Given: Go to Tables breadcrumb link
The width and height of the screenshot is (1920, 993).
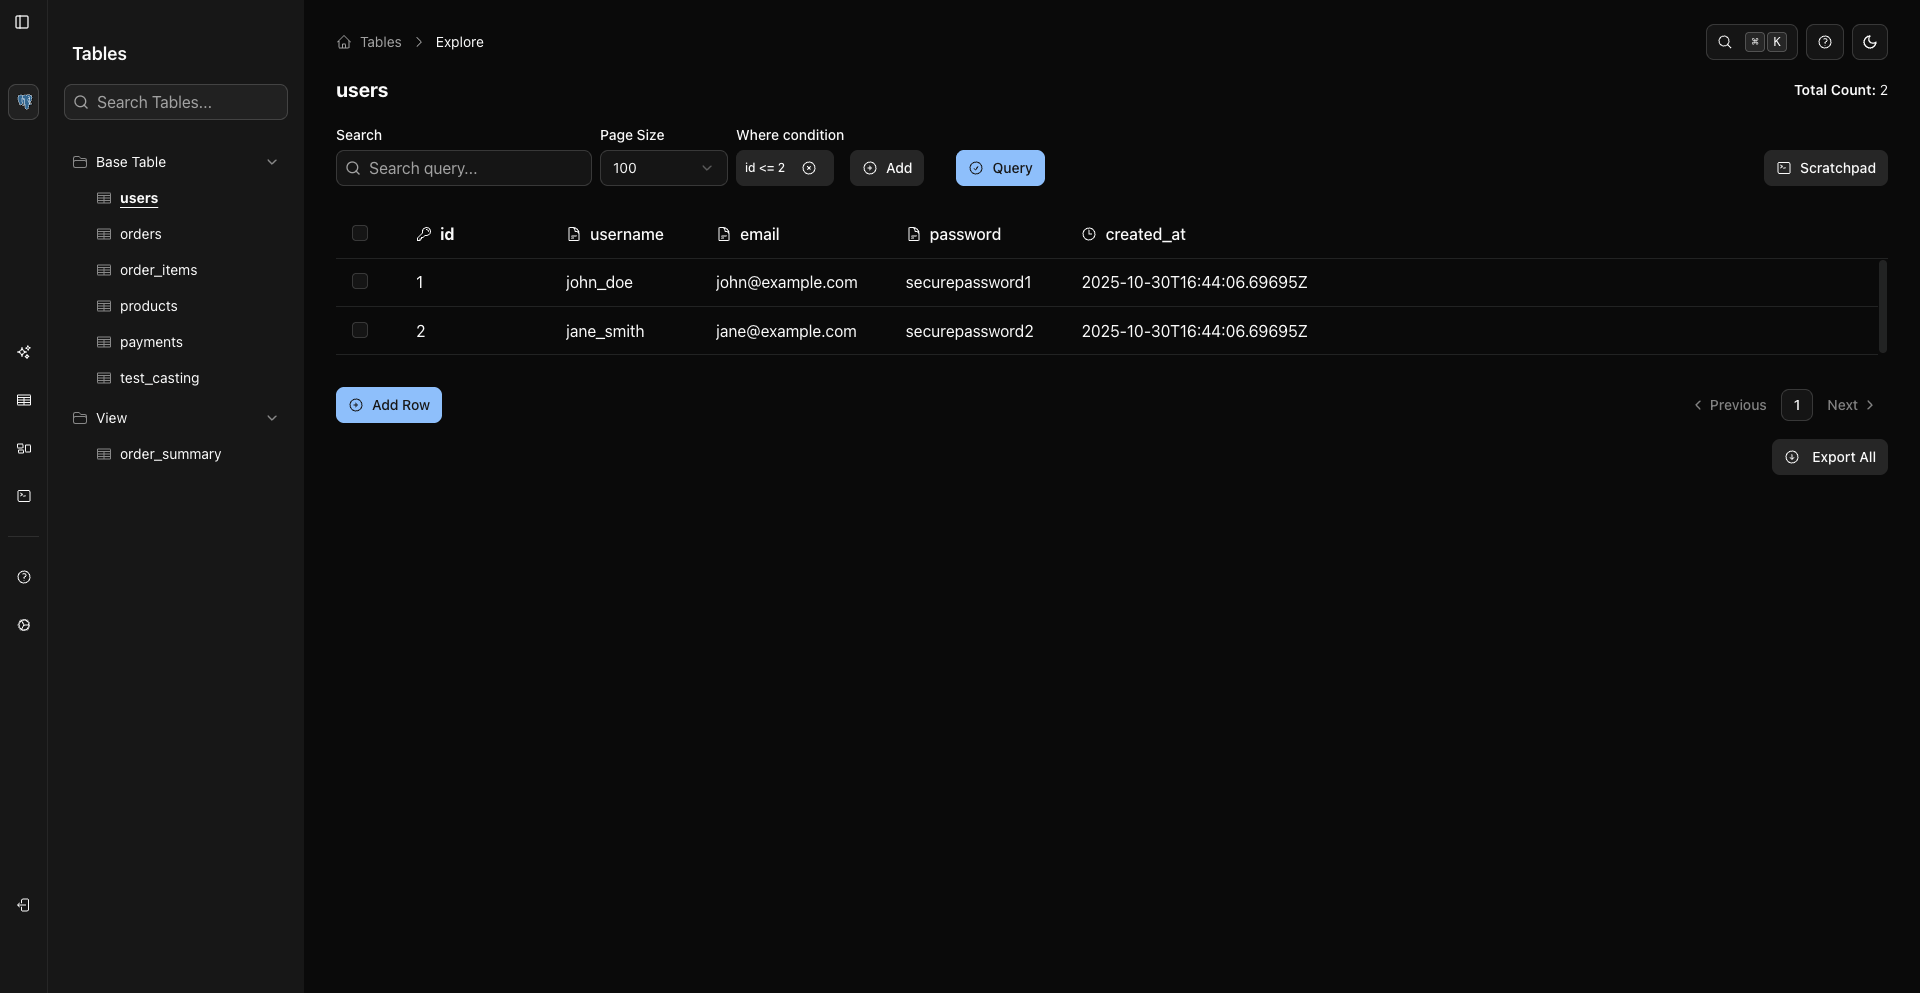Looking at the screenshot, I should pyautogui.click(x=380, y=42).
